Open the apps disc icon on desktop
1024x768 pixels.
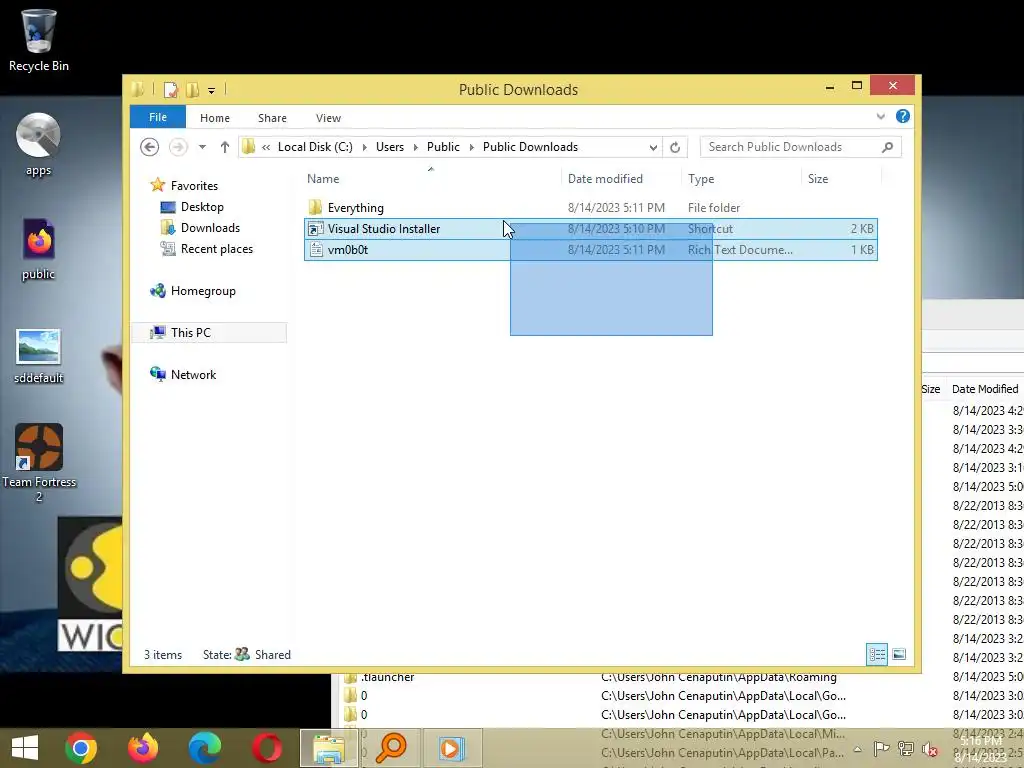pyautogui.click(x=38, y=144)
